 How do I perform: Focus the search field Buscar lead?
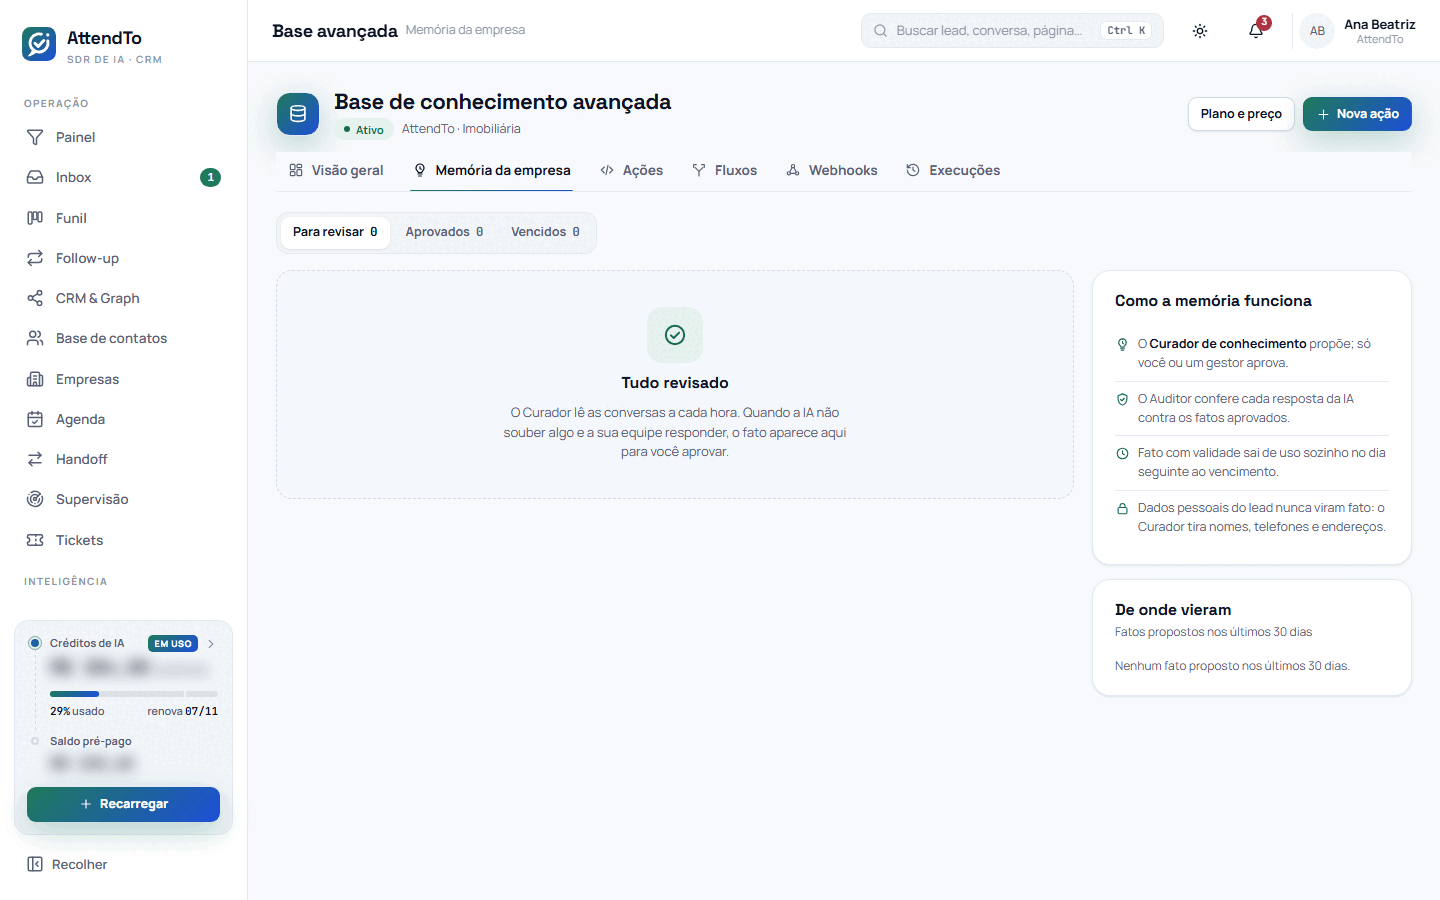coord(1012,31)
